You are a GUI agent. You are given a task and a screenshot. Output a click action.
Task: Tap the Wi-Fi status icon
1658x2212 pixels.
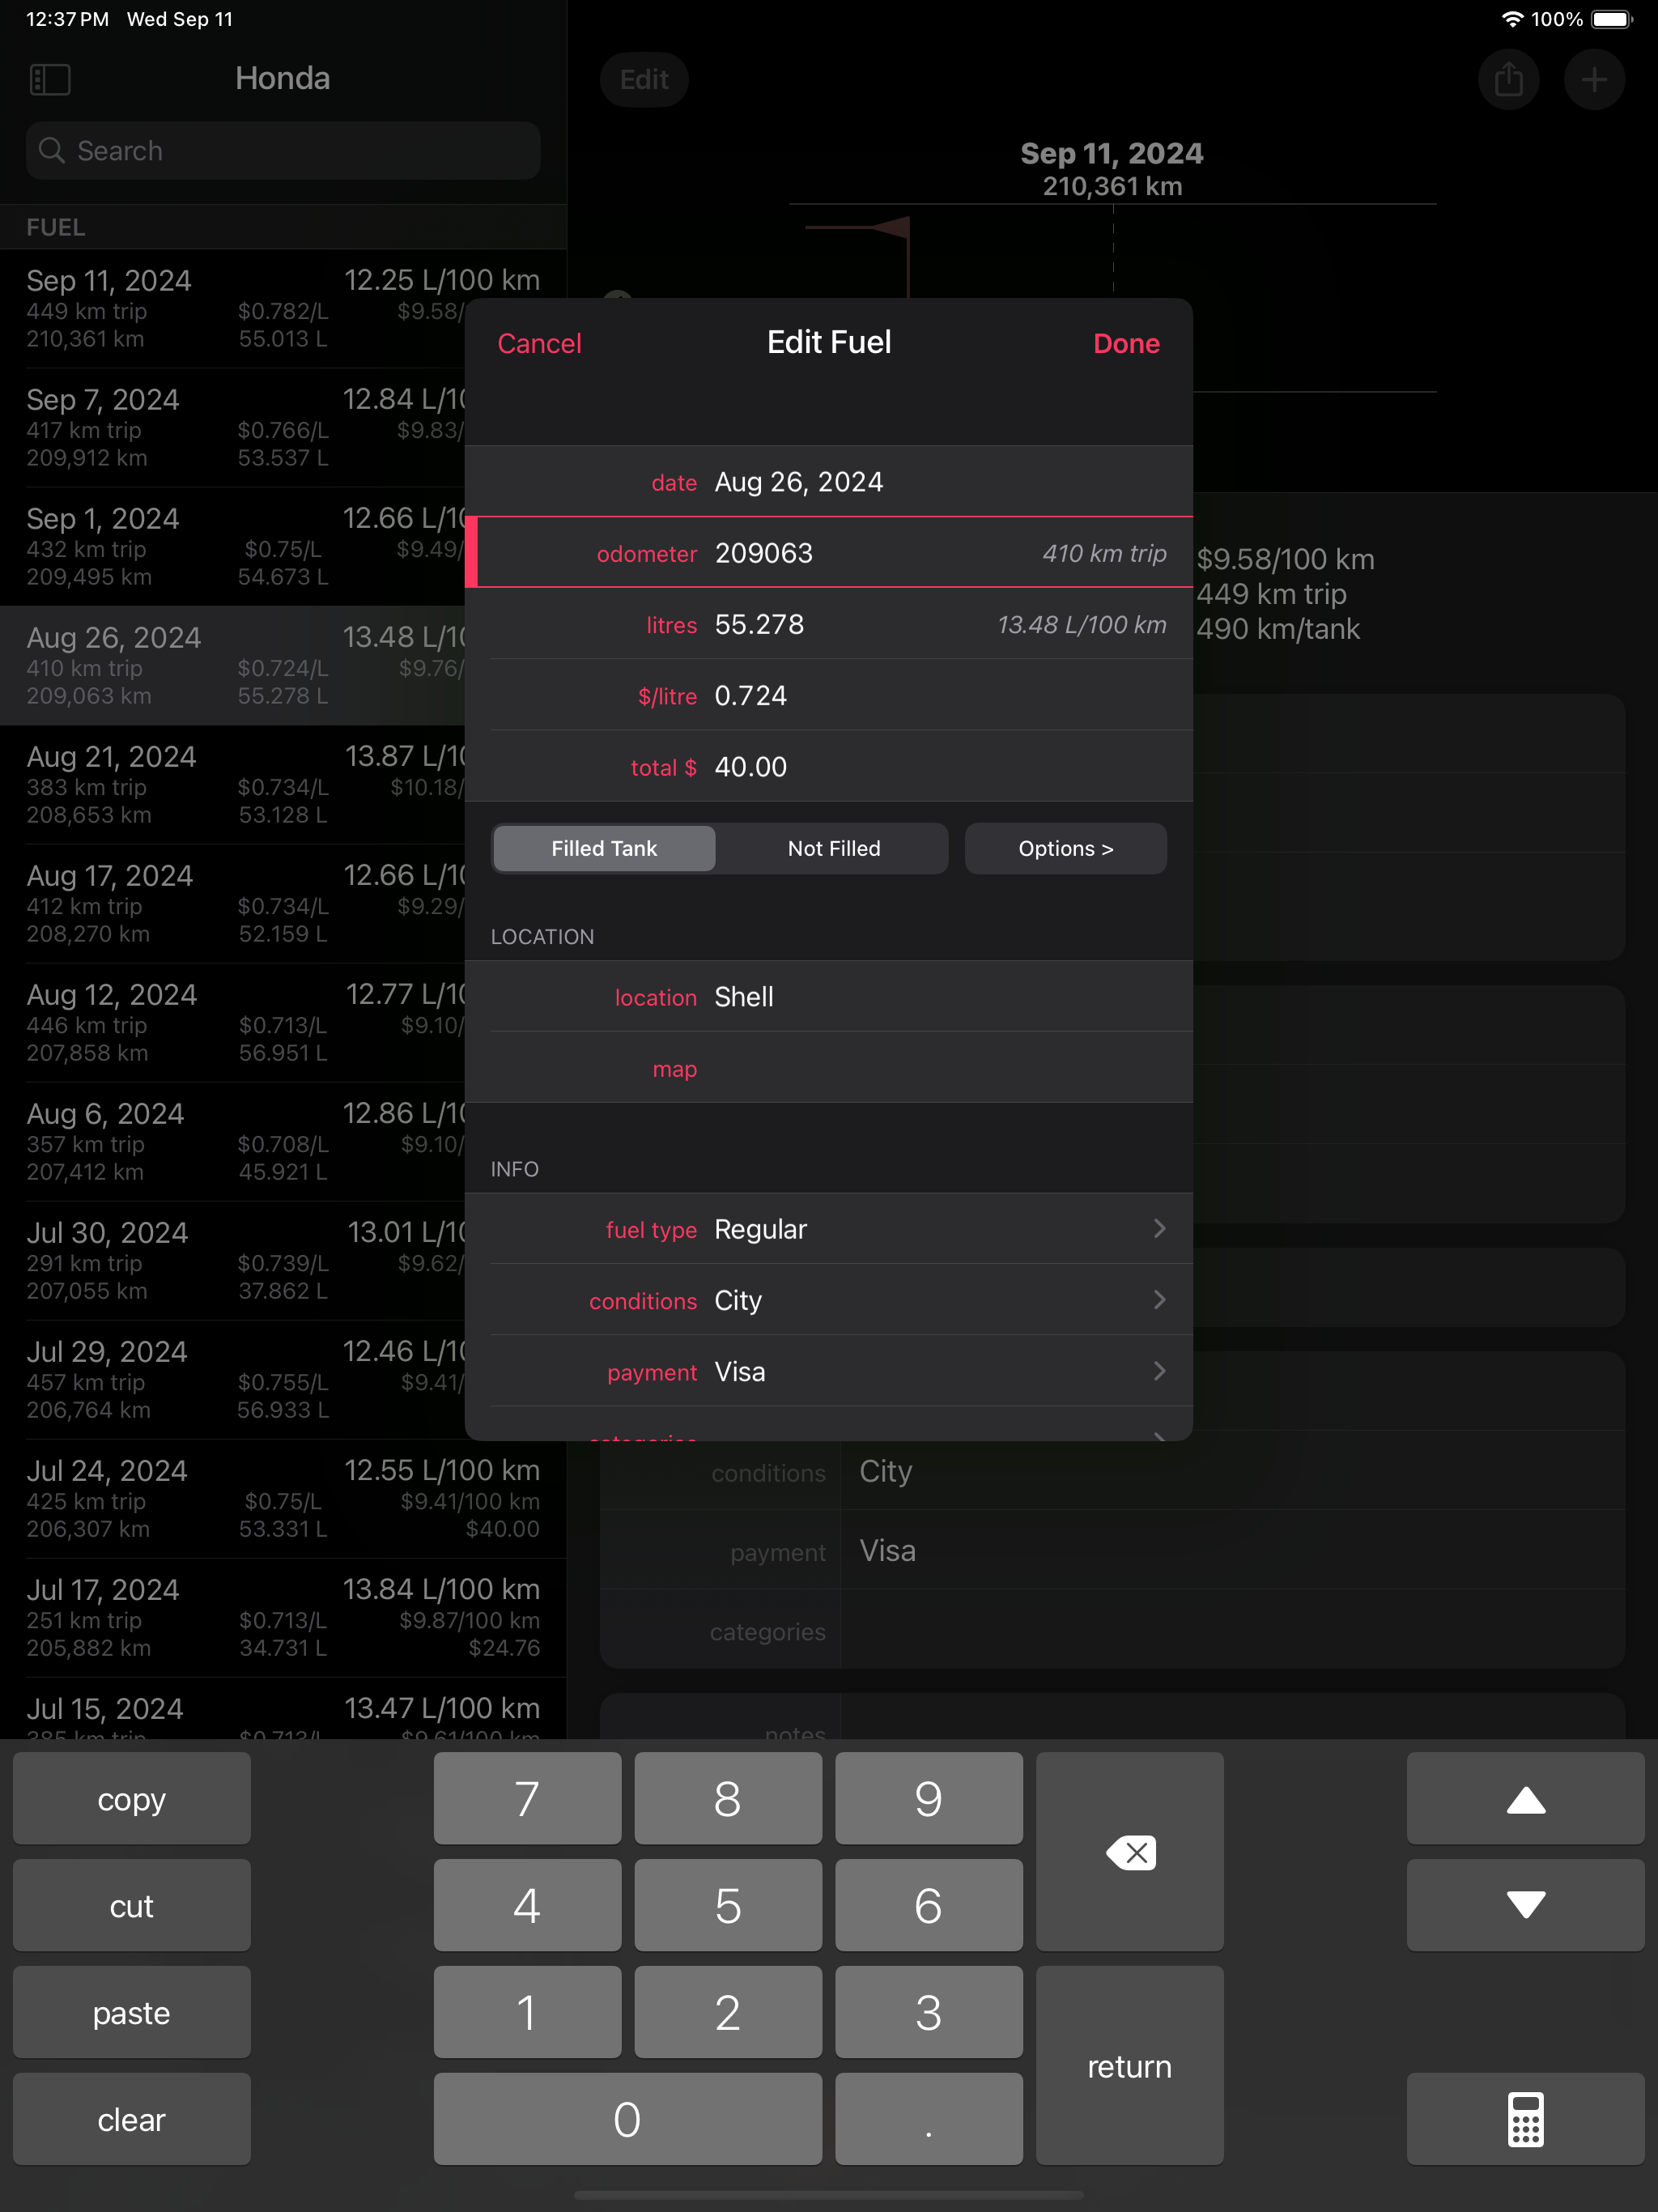pyautogui.click(x=1512, y=19)
